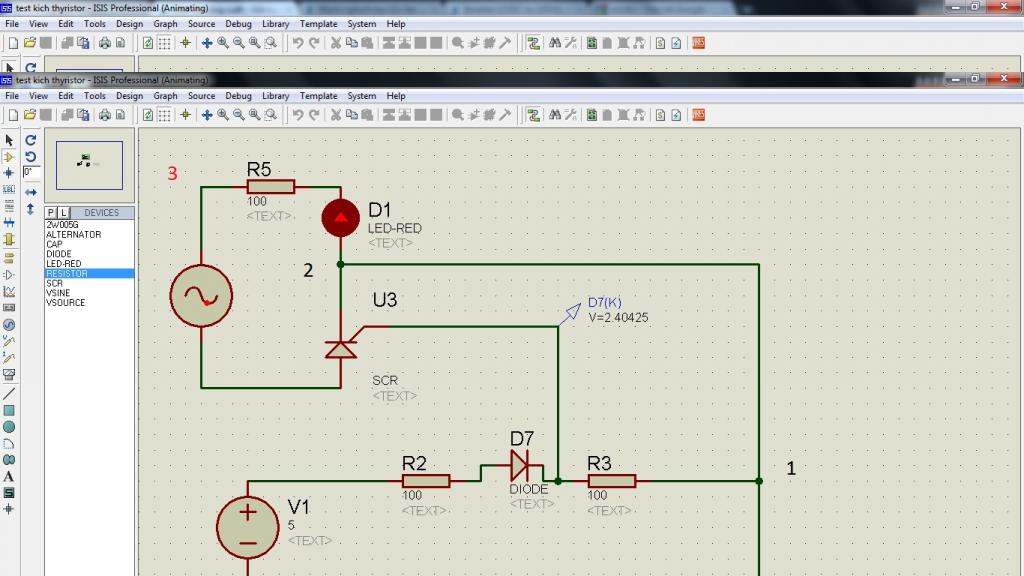Click the overview window thumbnail
1024x576 pixels.
(89, 165)
